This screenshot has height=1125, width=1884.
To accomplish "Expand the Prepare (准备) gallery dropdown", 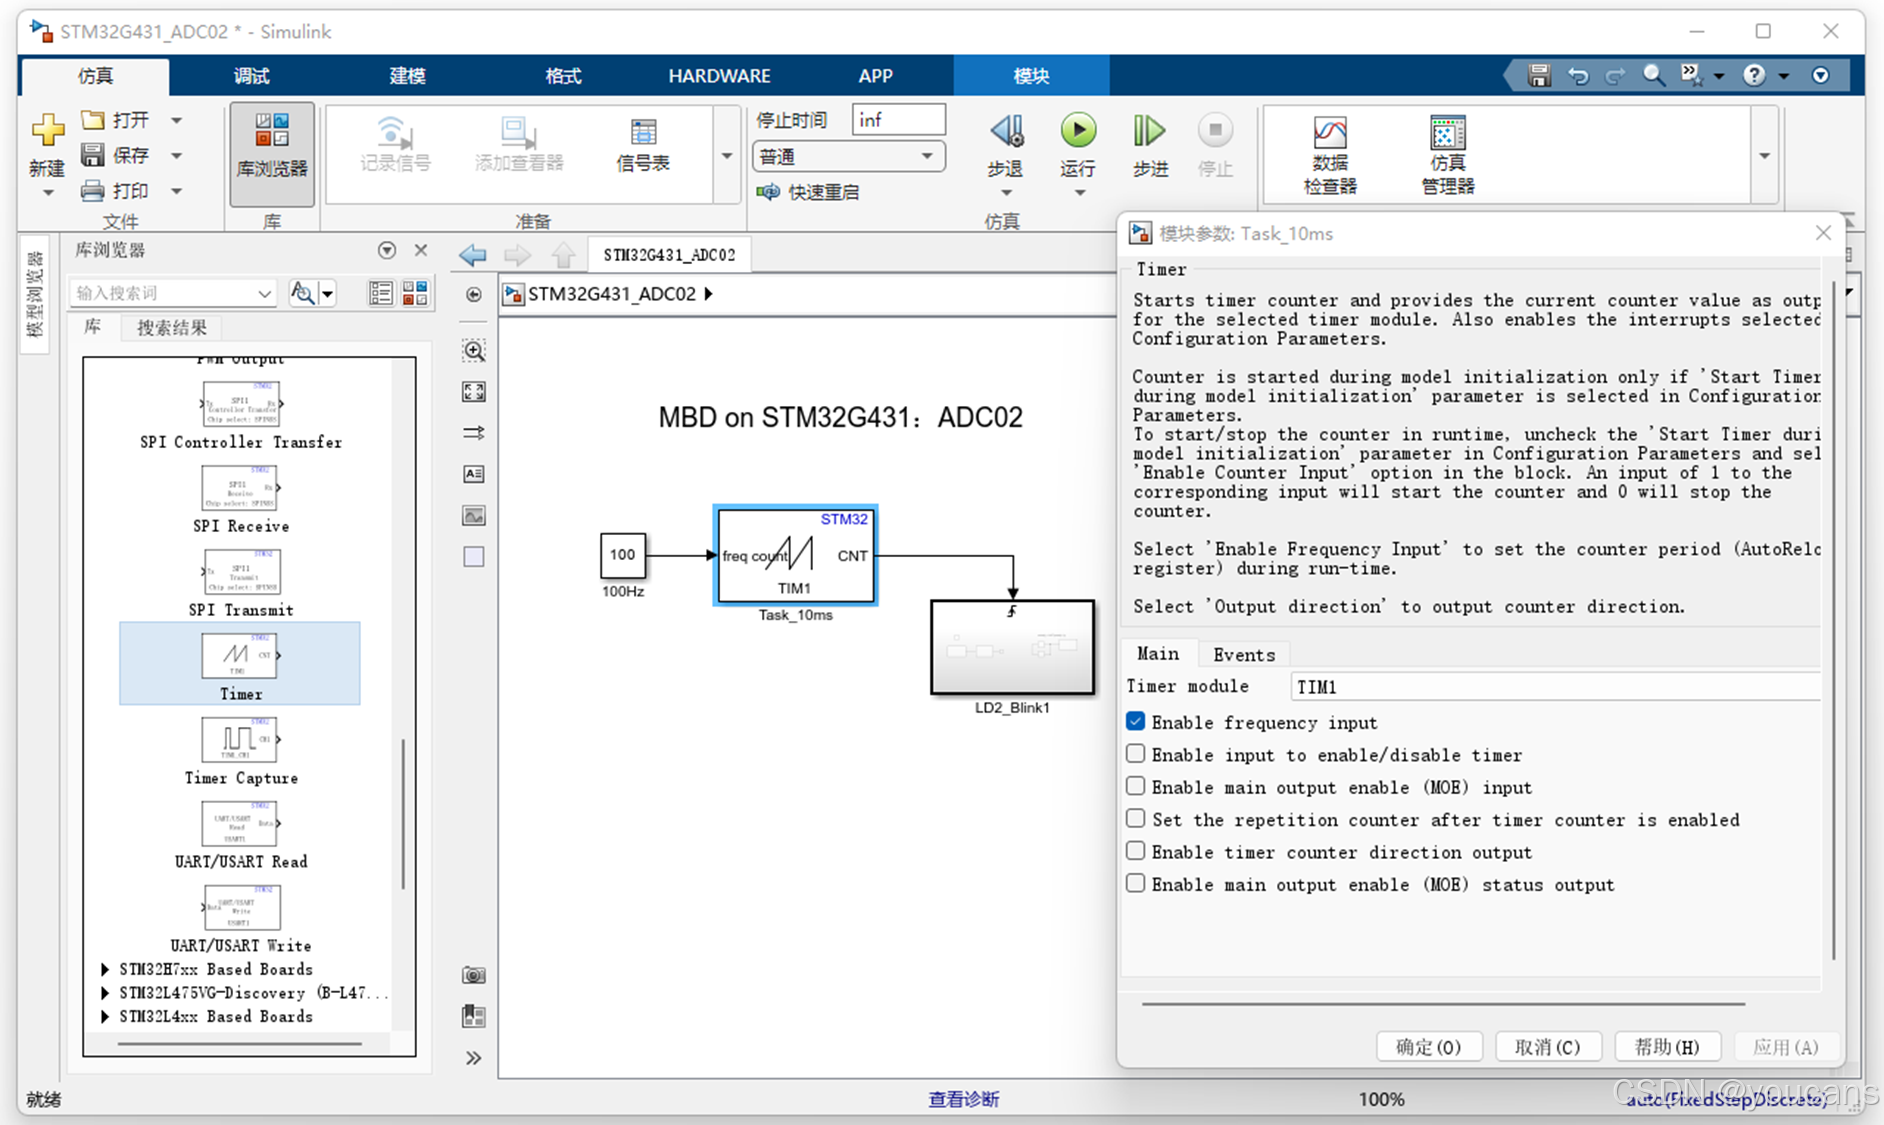I will 726,156.
